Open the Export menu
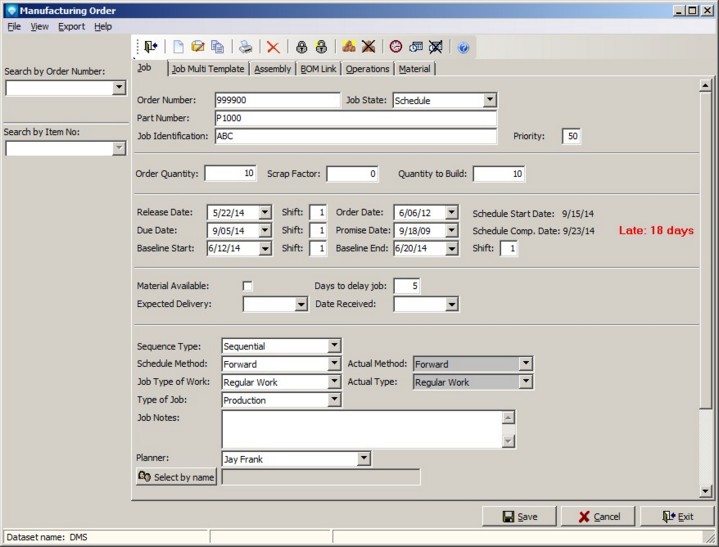Image resolution: width=719 pixels, height=547 pixels. [71, 26]
